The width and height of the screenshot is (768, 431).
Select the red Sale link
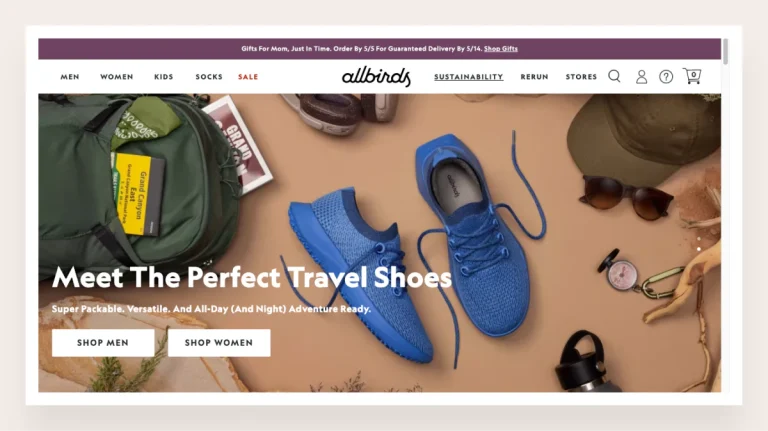pos(248,77)
